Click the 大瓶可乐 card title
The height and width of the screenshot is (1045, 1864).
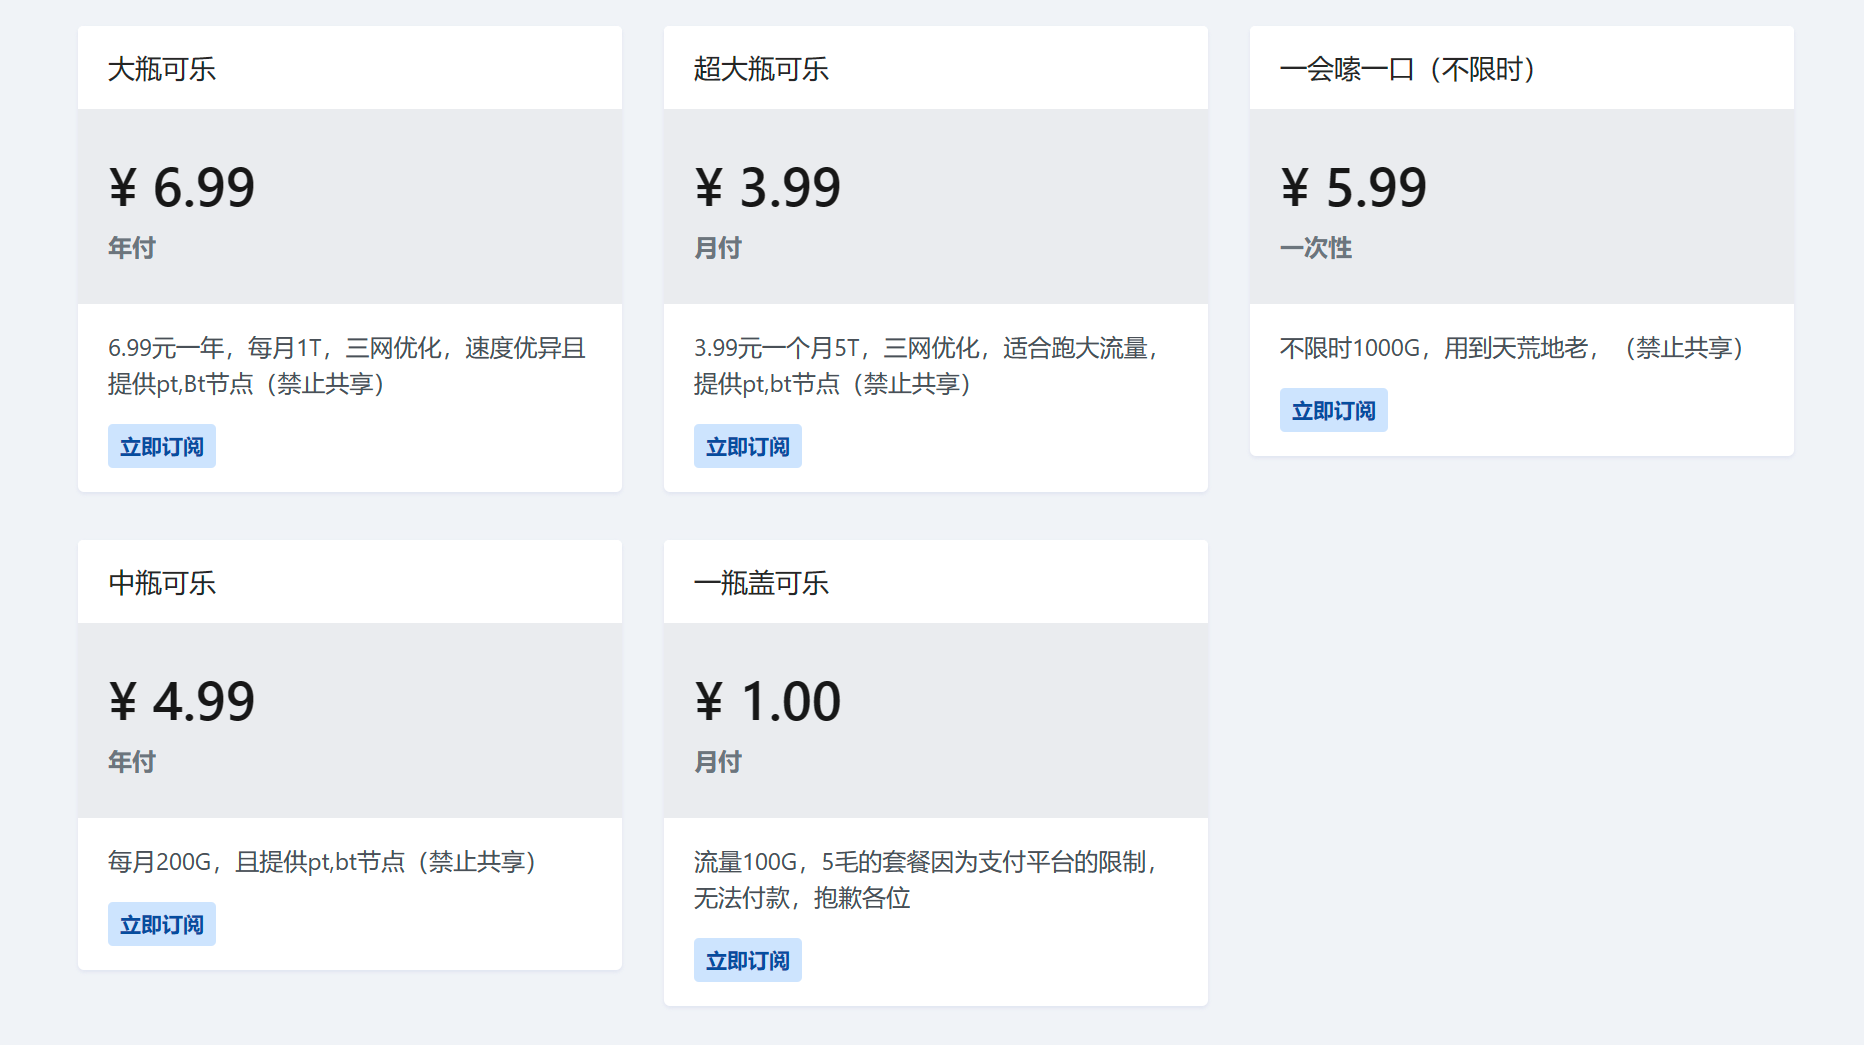click(162, 69)
